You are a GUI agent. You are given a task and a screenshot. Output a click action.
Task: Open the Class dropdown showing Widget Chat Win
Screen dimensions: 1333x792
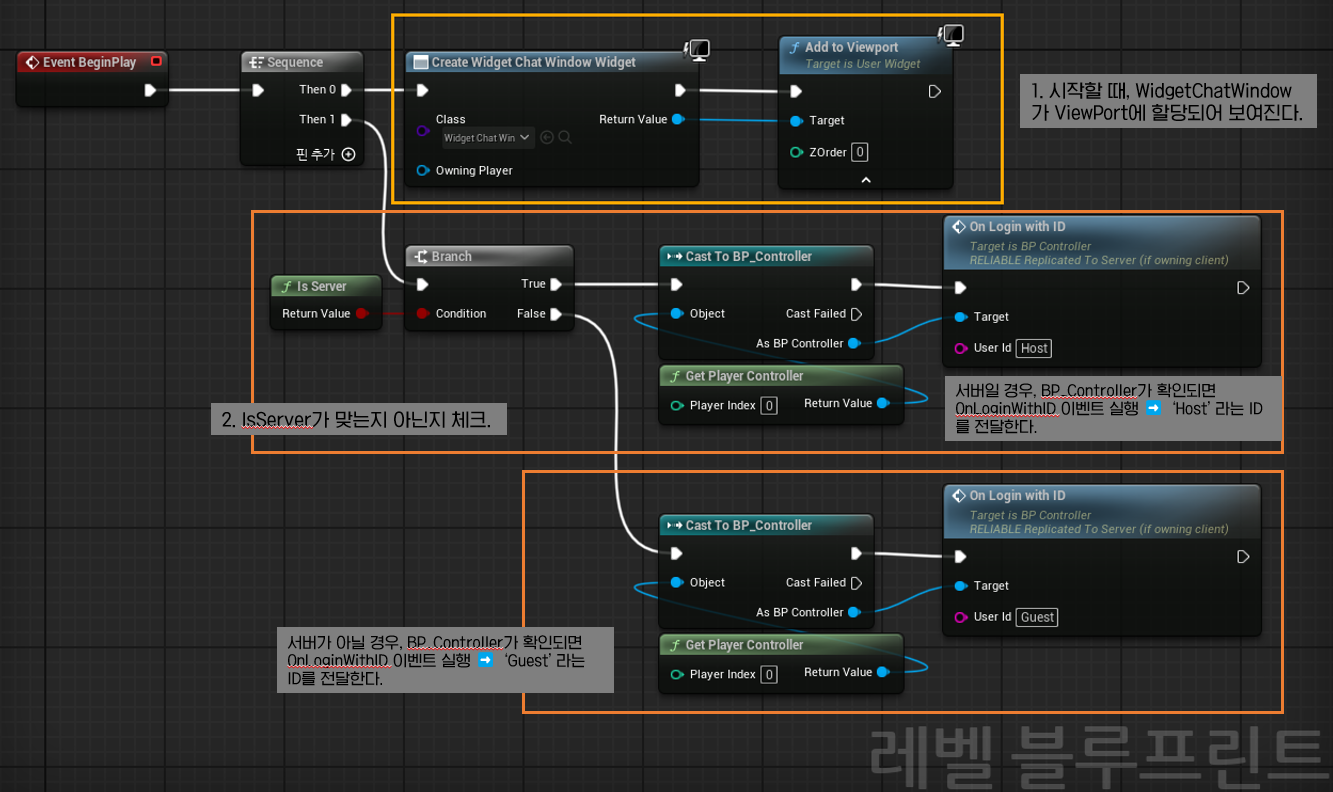pos(486,138)
